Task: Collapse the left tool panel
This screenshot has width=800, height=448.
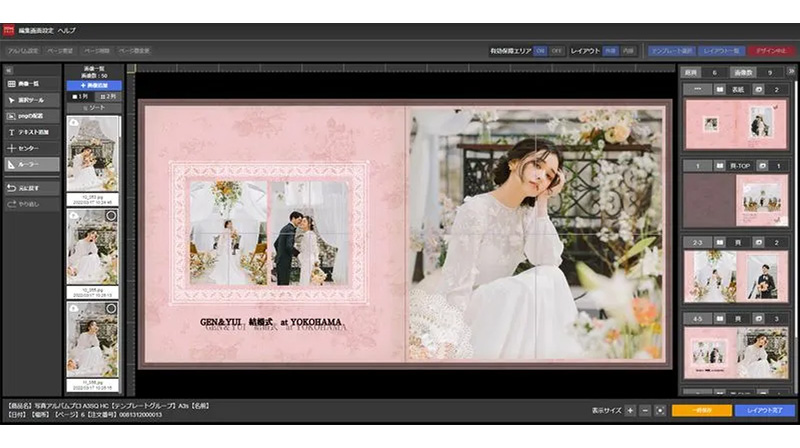Action: [9, 71]
